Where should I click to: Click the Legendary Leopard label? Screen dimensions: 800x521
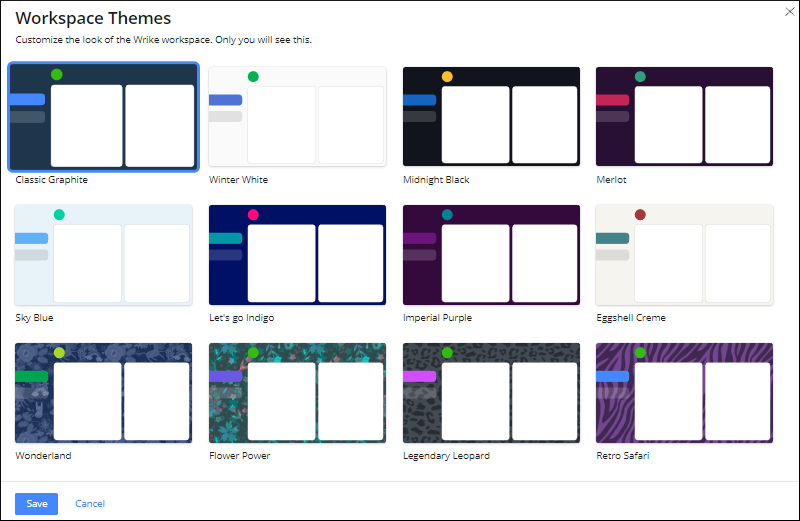click(446, 456)
